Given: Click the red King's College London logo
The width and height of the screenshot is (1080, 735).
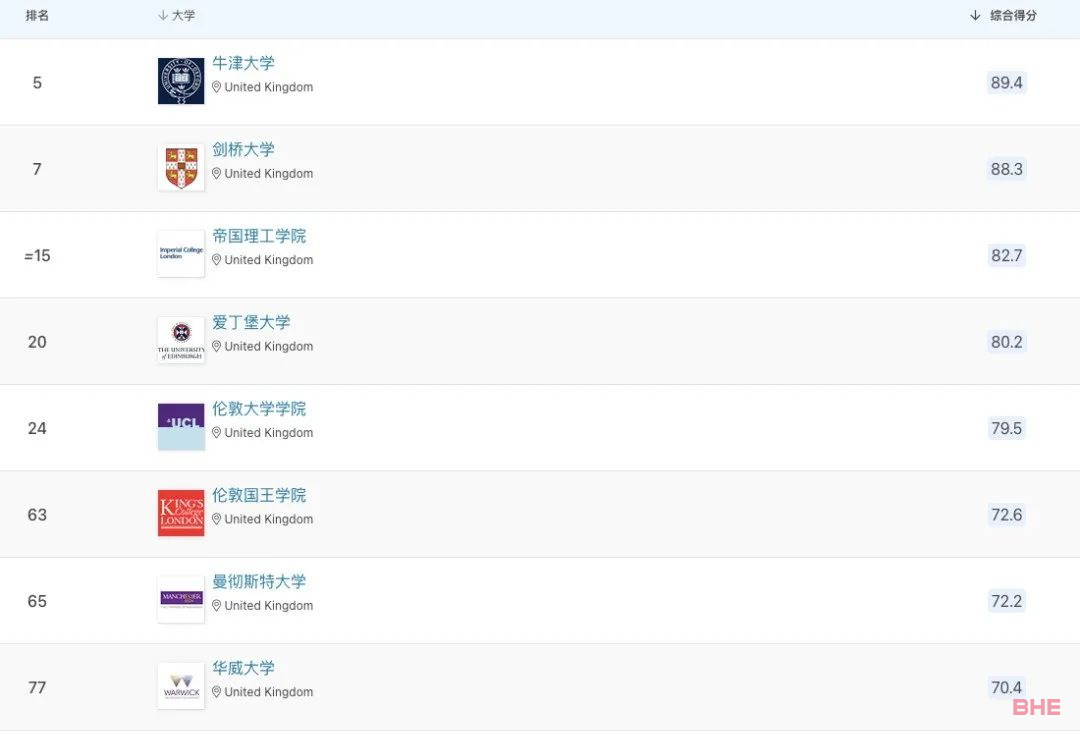Looking at the screenshot, I should (x=181, y=513).
